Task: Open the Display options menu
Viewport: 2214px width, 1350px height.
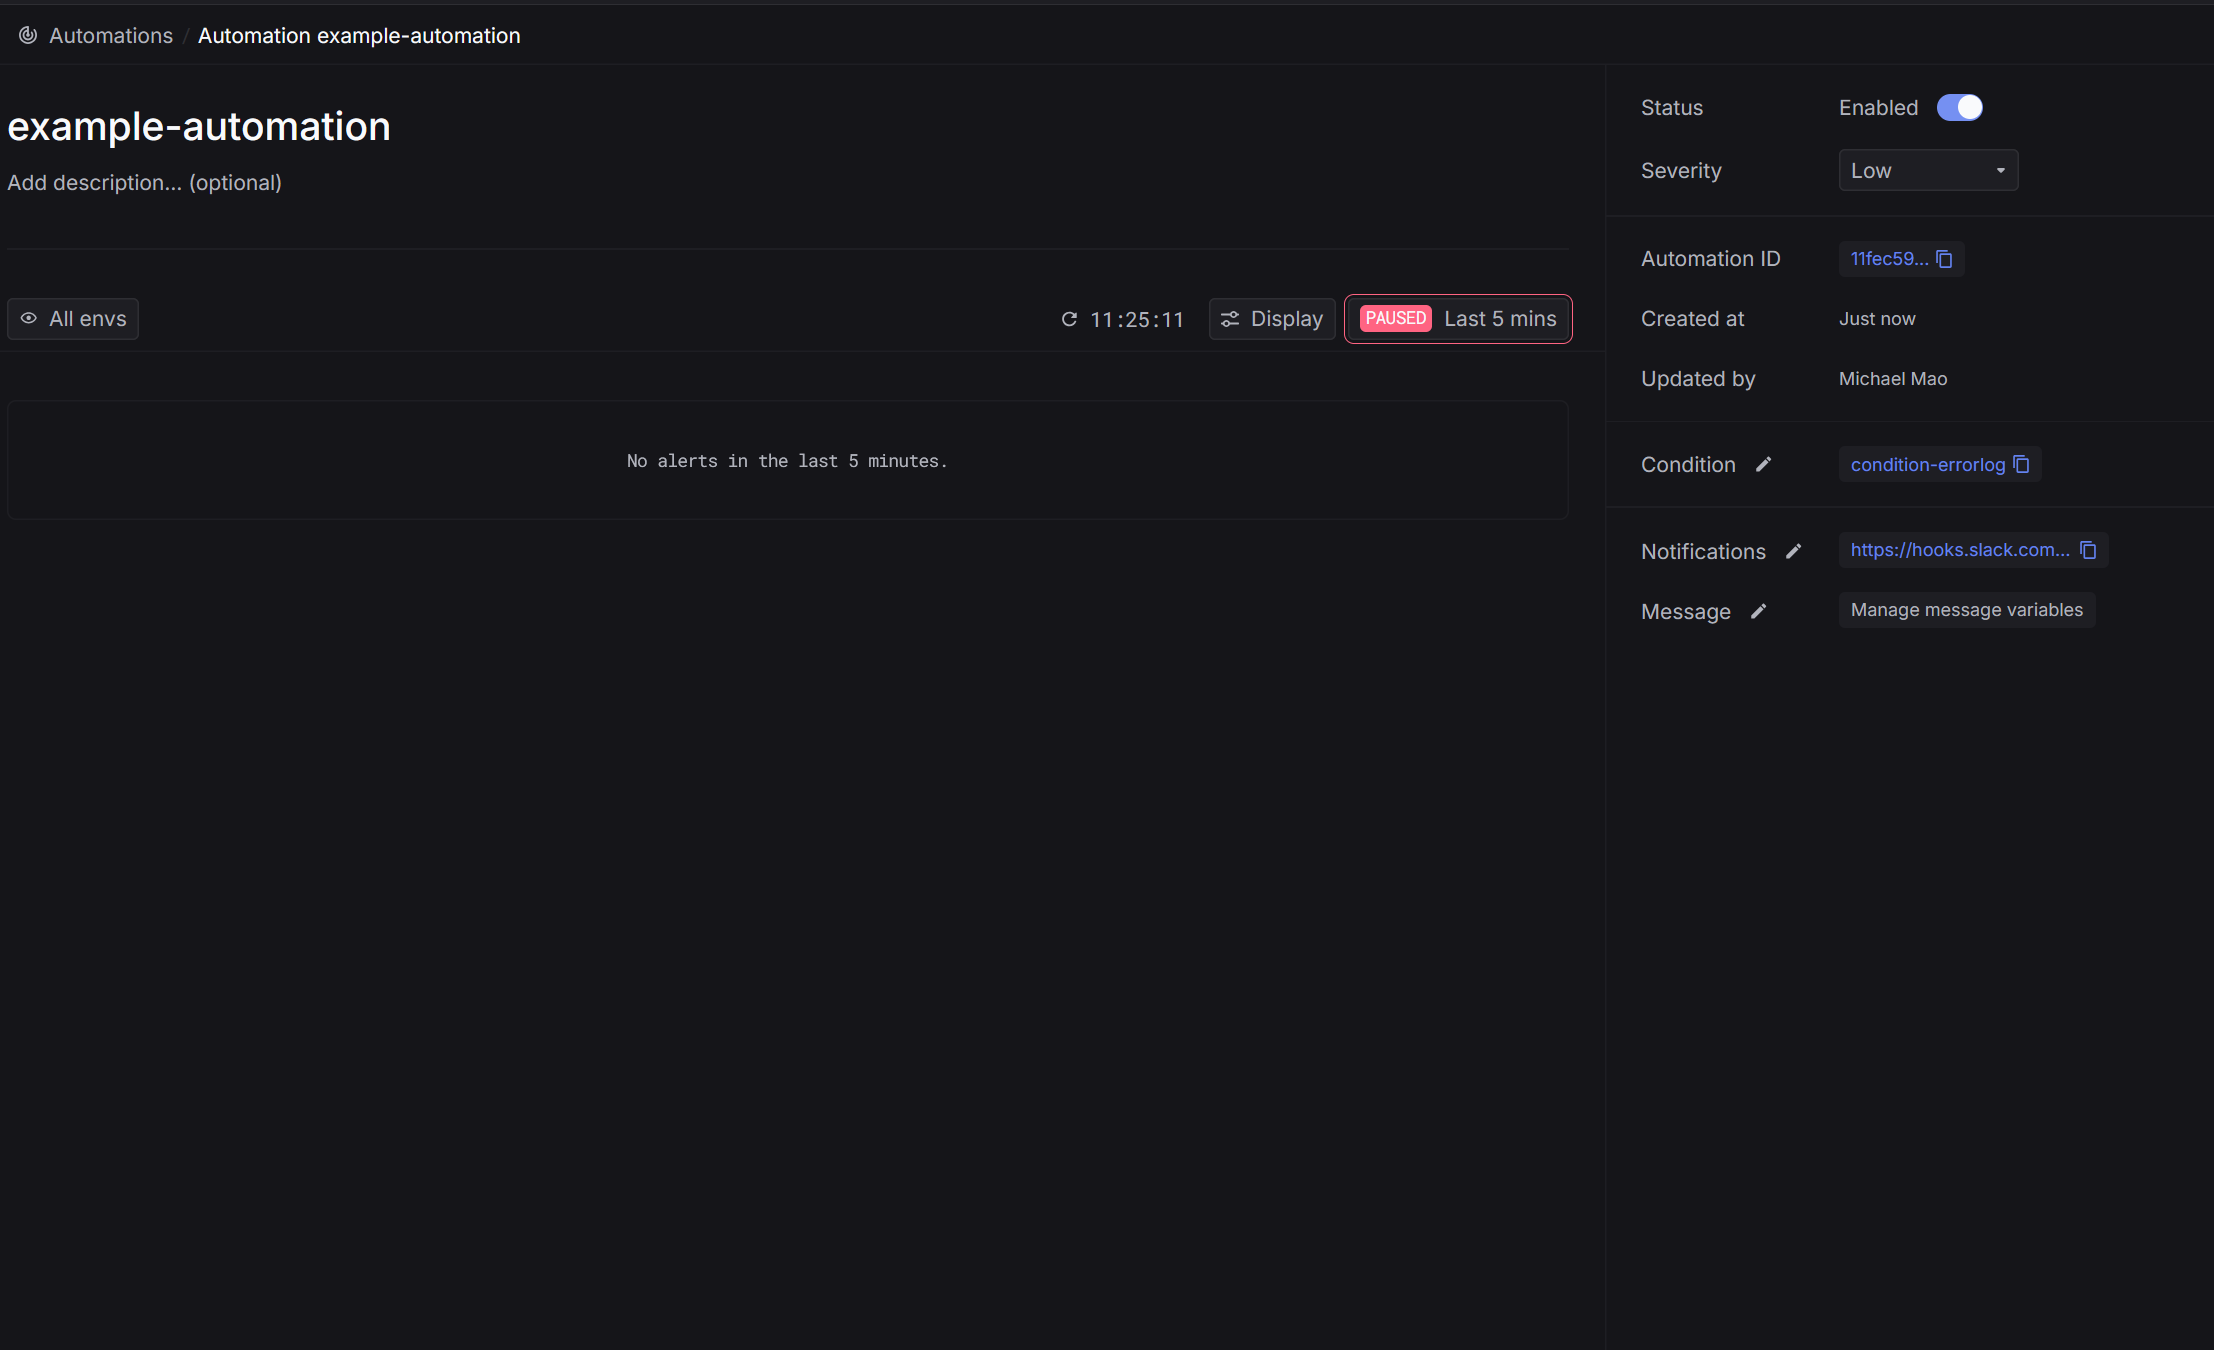Action: (x=1271, y=319)
